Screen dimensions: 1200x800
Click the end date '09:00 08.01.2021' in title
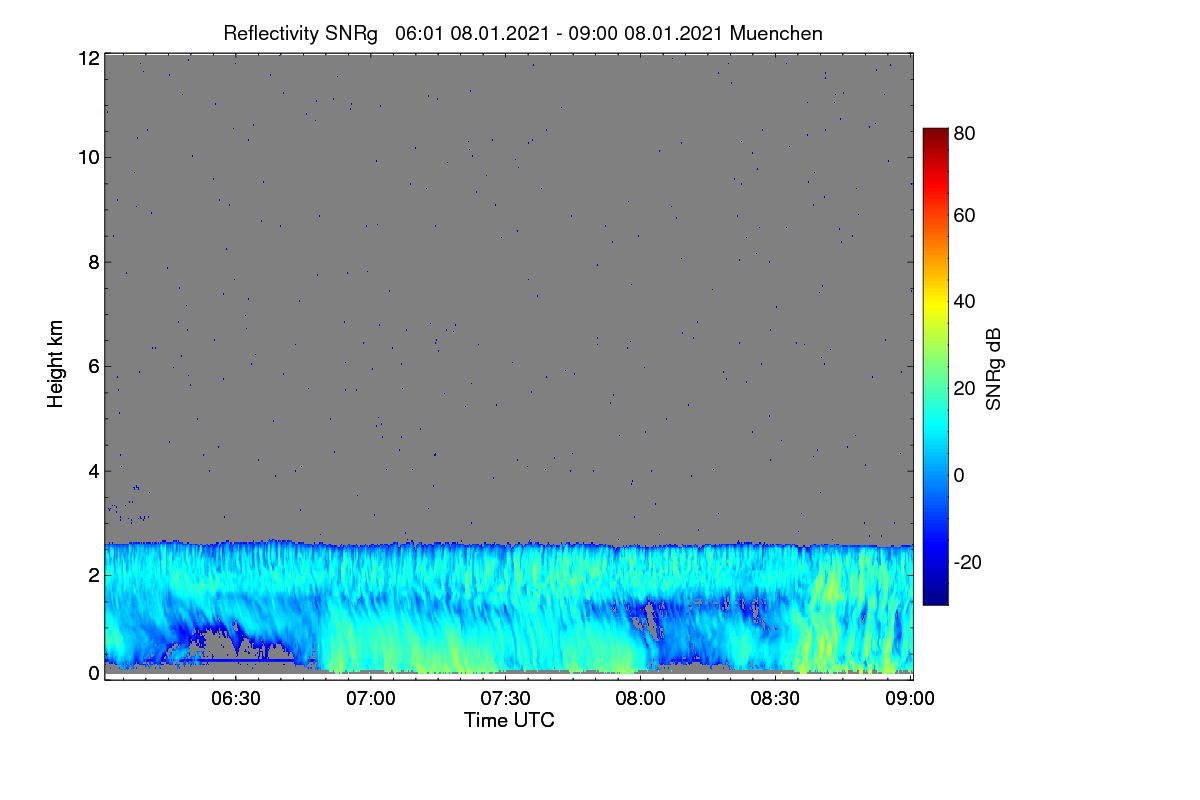(648, 33)
